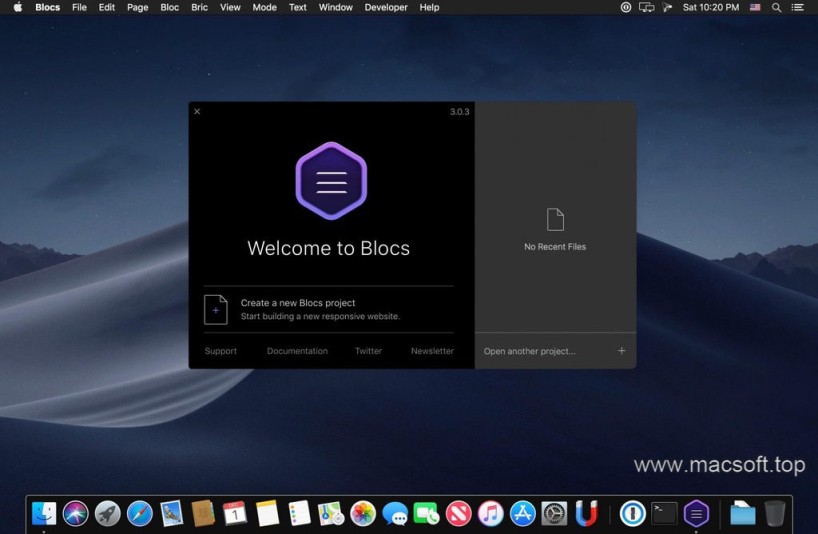Click the Newsletter link

pos(432,351)
